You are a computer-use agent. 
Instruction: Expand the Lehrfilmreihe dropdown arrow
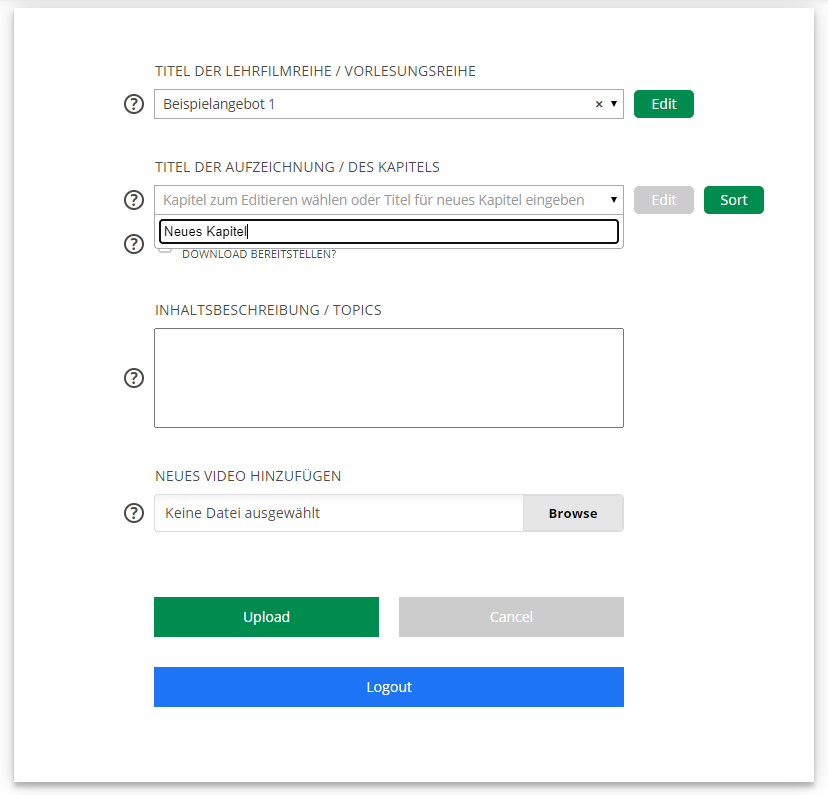pos(613,104)
